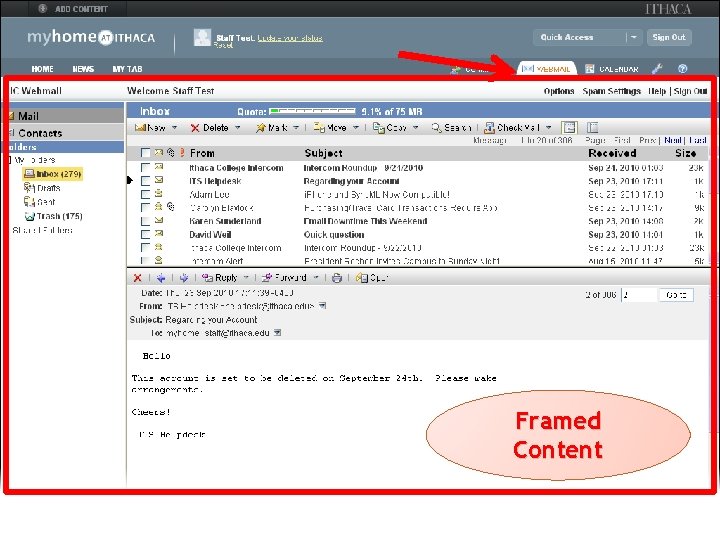This screenshot has width=720, height=540.
Task: Sort messages by the Received column header
Action: pos(612,153)
